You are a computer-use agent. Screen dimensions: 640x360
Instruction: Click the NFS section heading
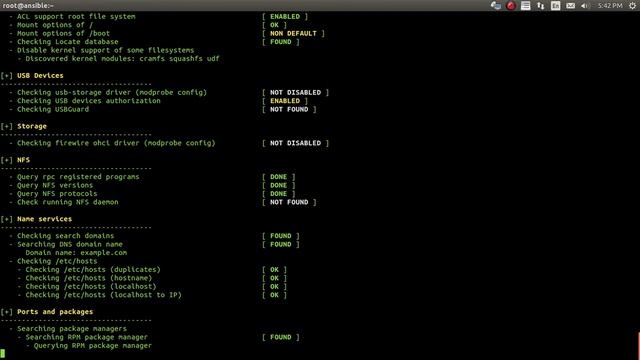tap(23, 160)
